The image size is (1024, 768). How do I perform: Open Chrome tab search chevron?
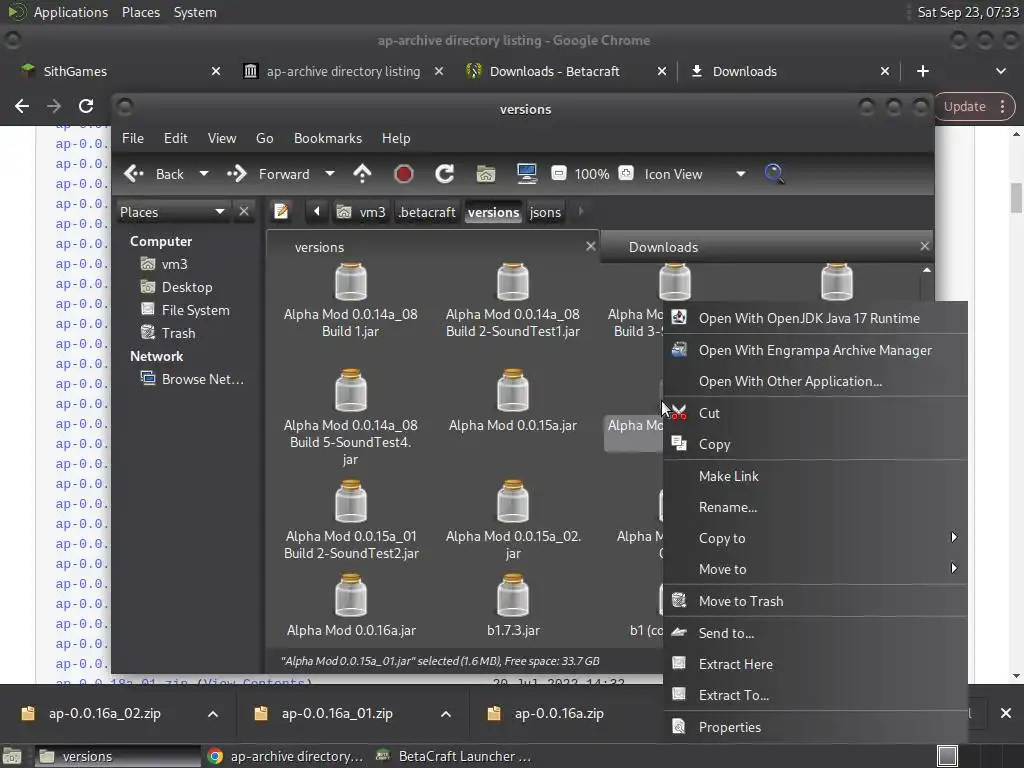coord(1000,71)
